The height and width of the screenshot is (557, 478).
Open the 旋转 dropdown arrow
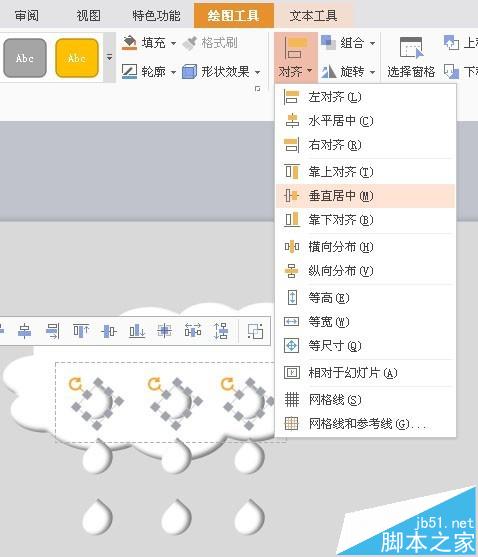tap(373, 72)
